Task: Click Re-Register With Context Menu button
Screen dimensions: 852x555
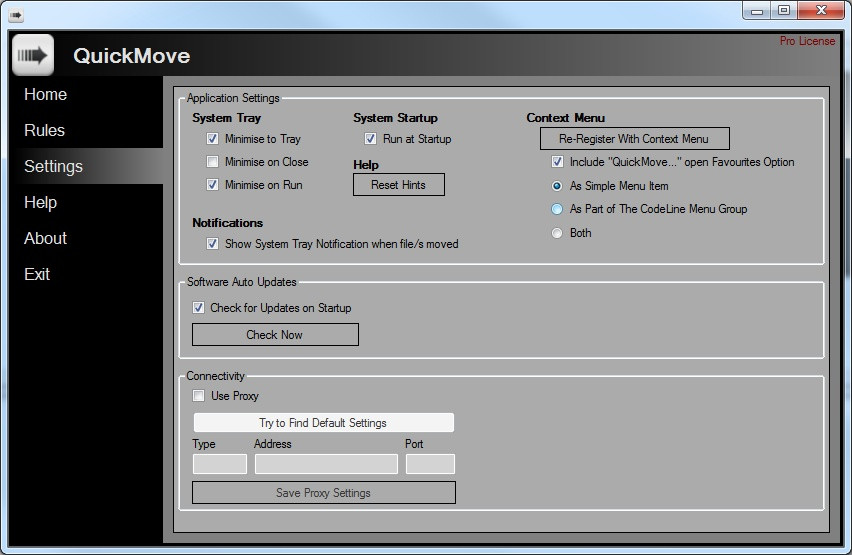Action: point(635,139)
